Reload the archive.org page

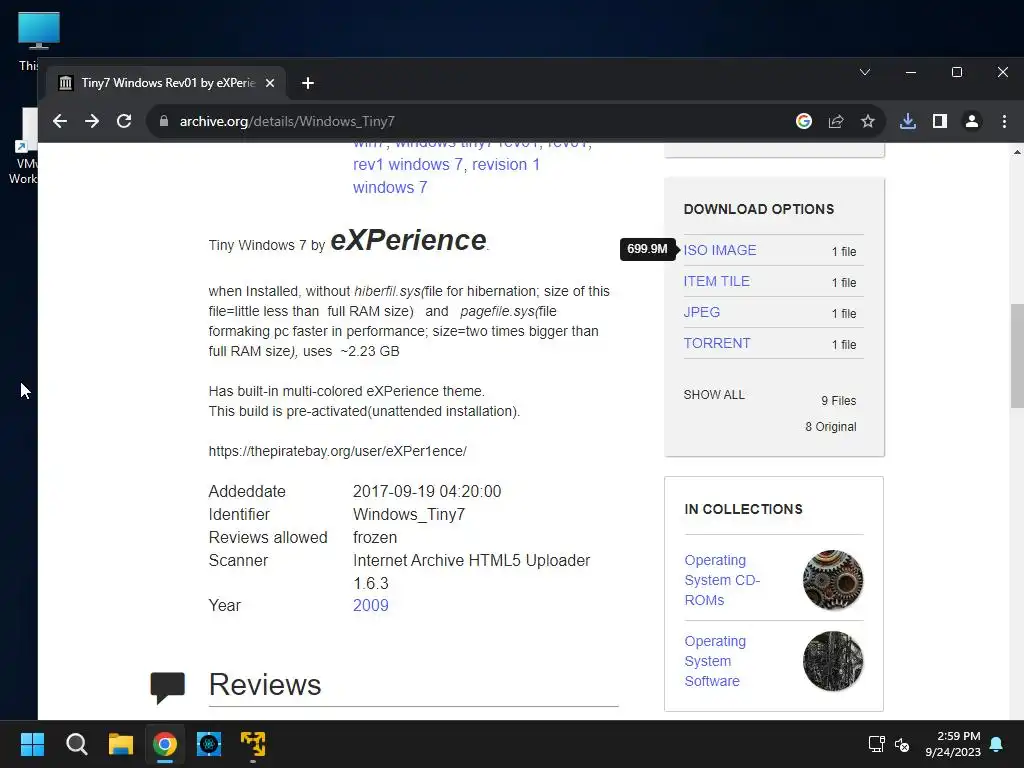point(124,121)
